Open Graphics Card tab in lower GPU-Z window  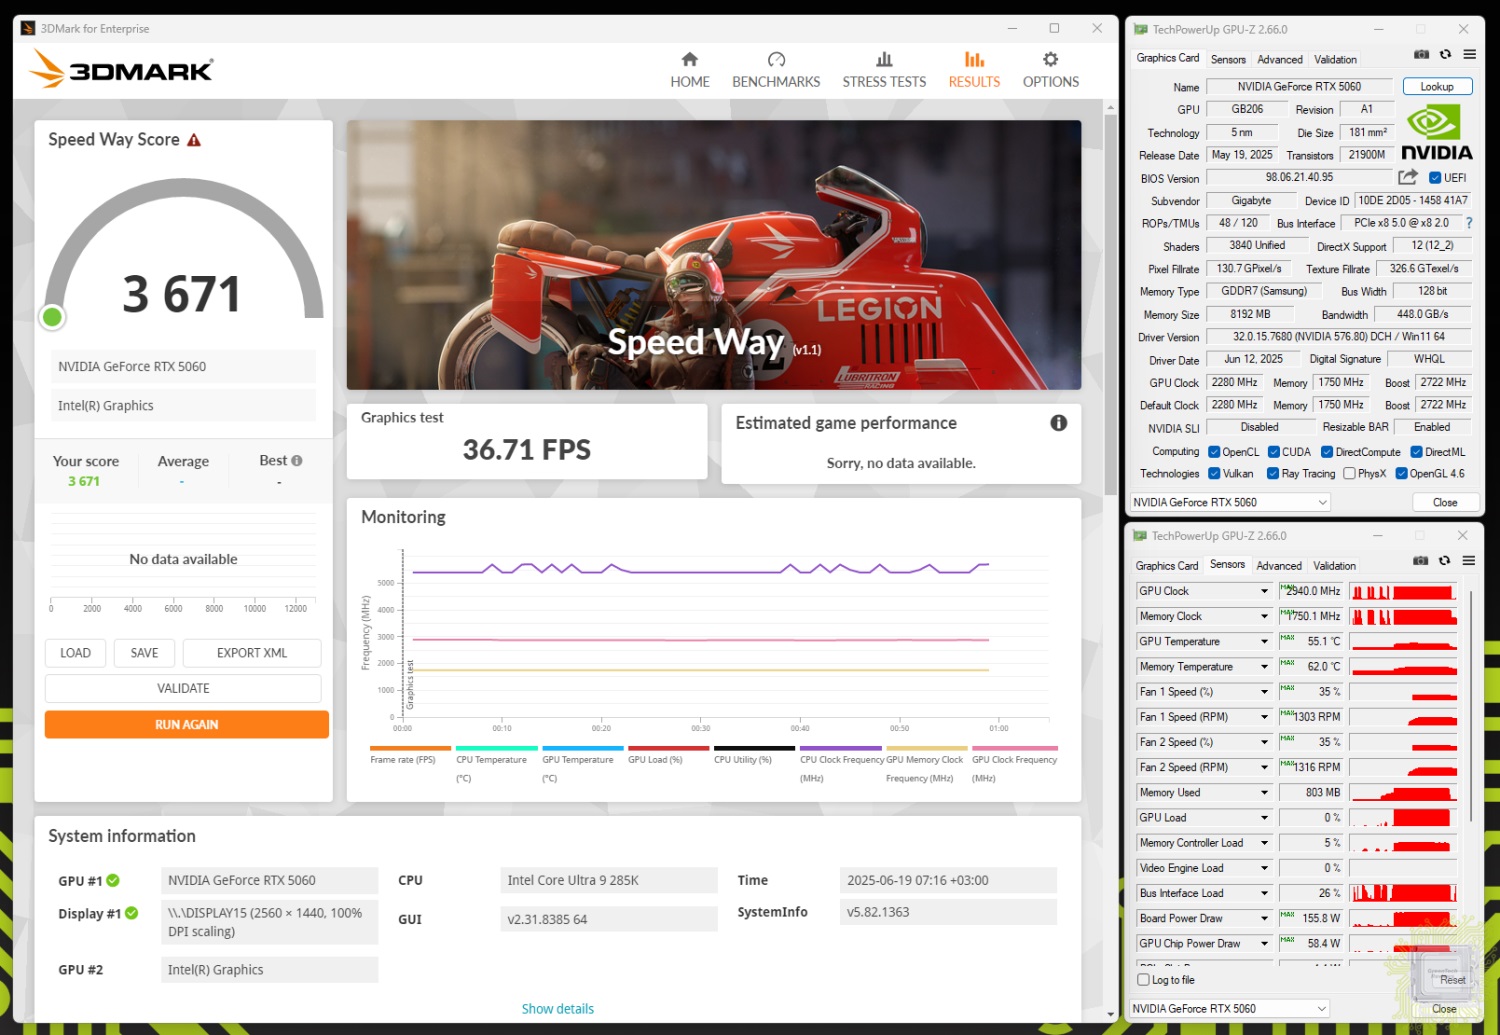pos(1167,566)
